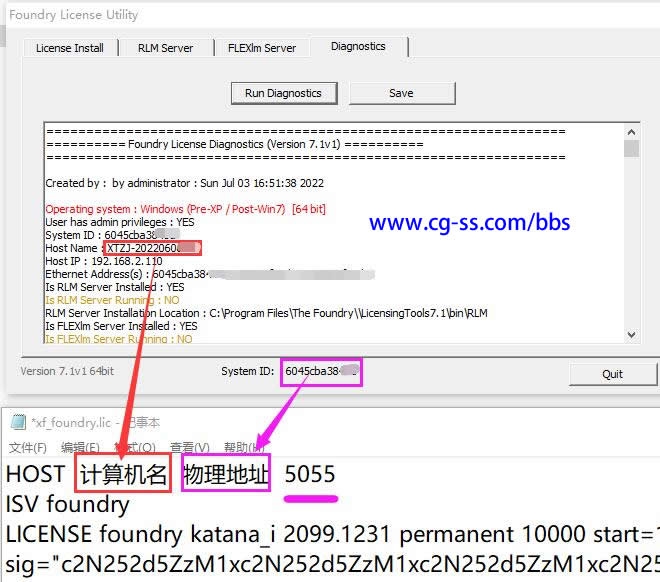Open the RLM Server tab
The height and width of the screenshot is (582, 660).
[165, 48]
